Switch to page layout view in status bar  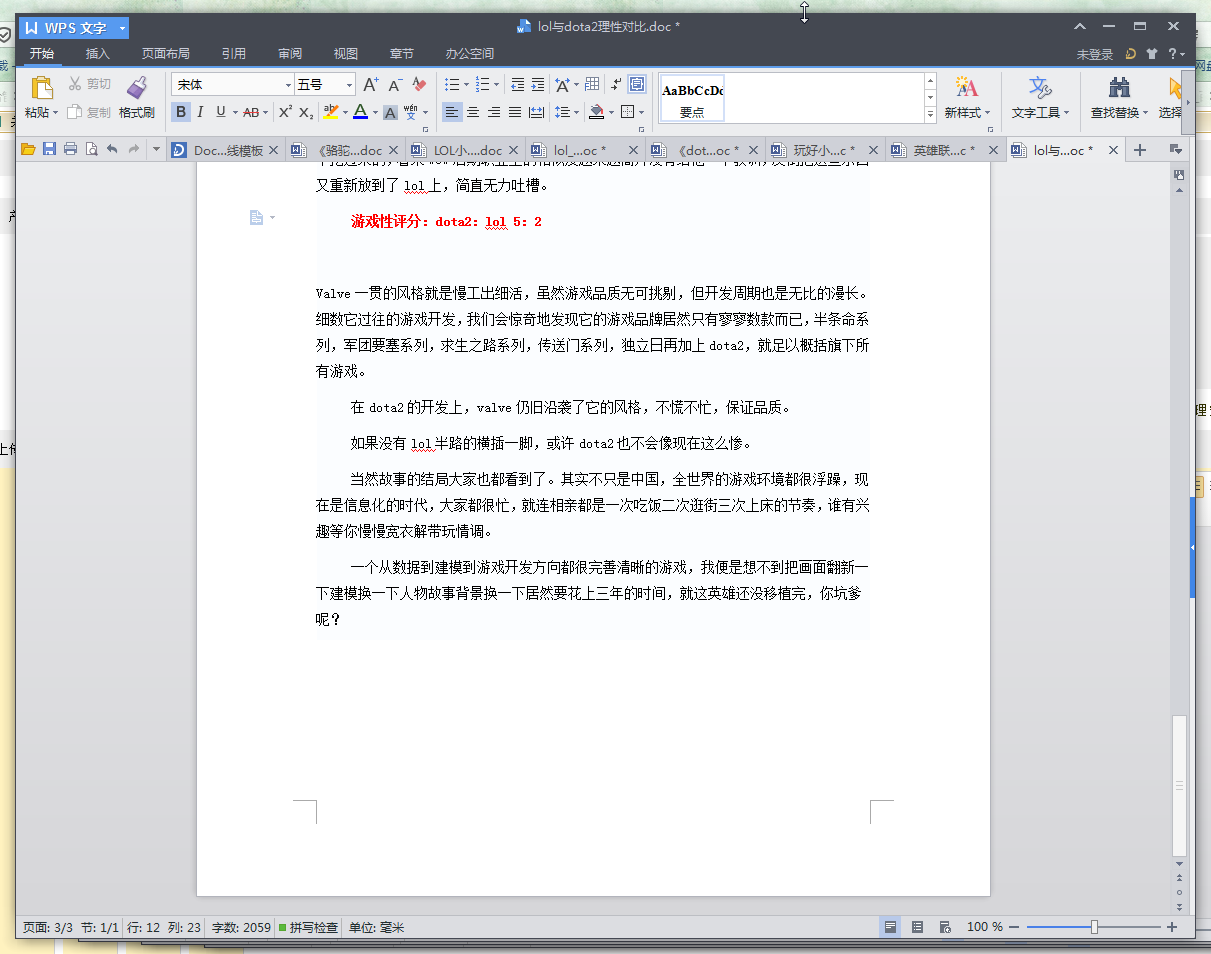coord(889,927)
